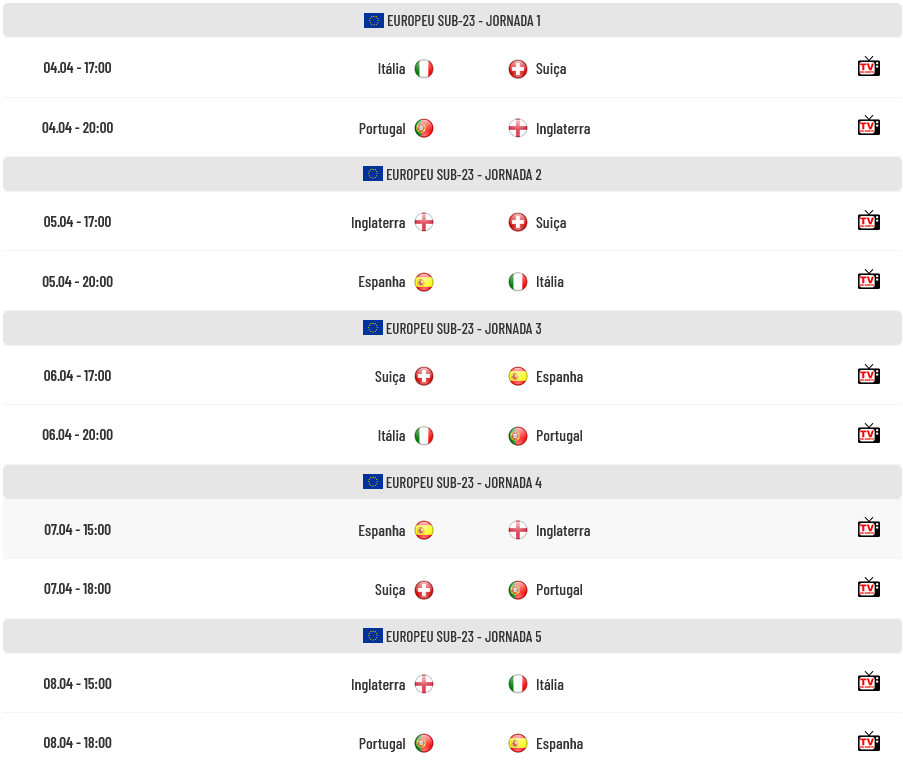This screenshot has height=775, width=903.
Task: Select the EU flag in Jornada 4 header
Action: pos(373,481)
